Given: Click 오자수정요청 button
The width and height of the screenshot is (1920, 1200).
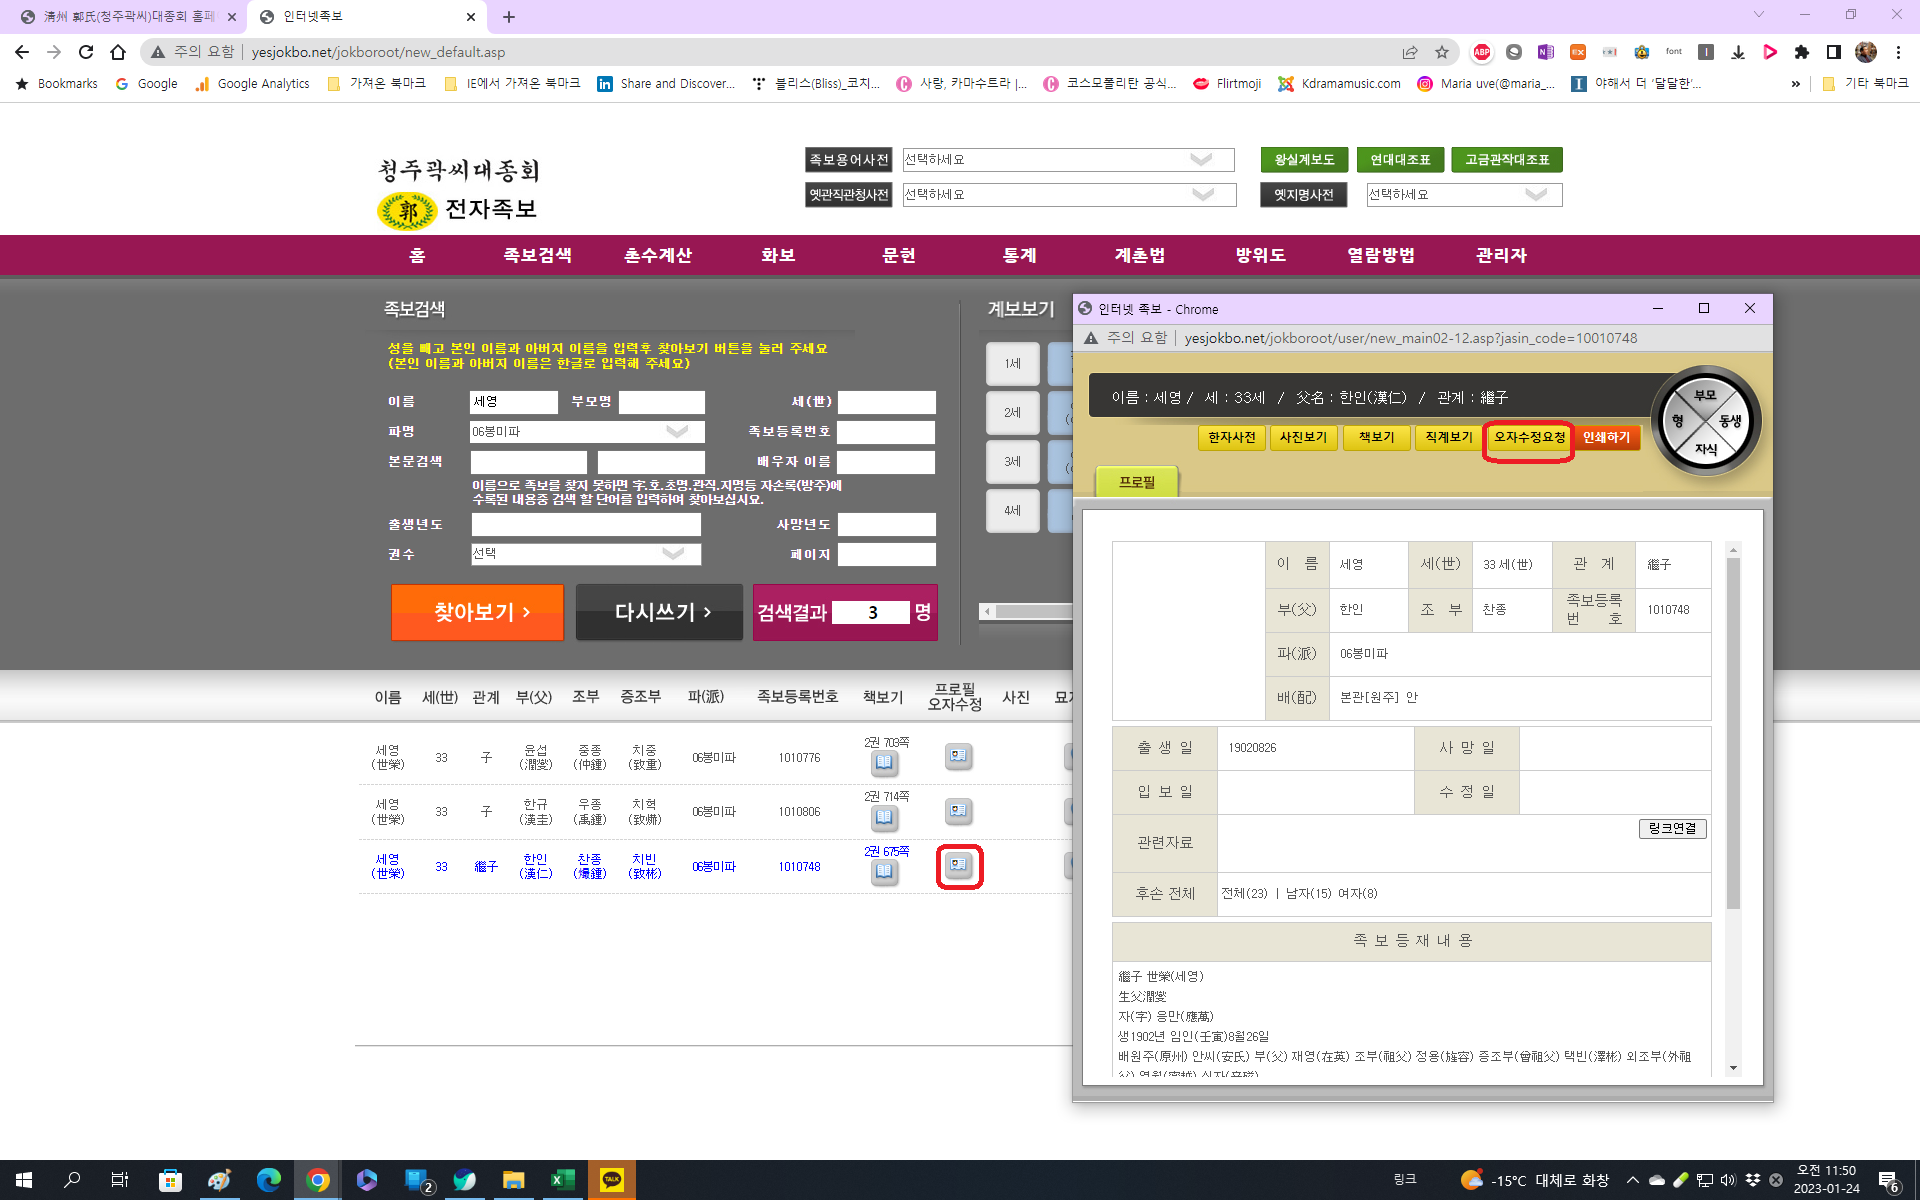Looking at the screenshot, I should tap(1529, 438).
